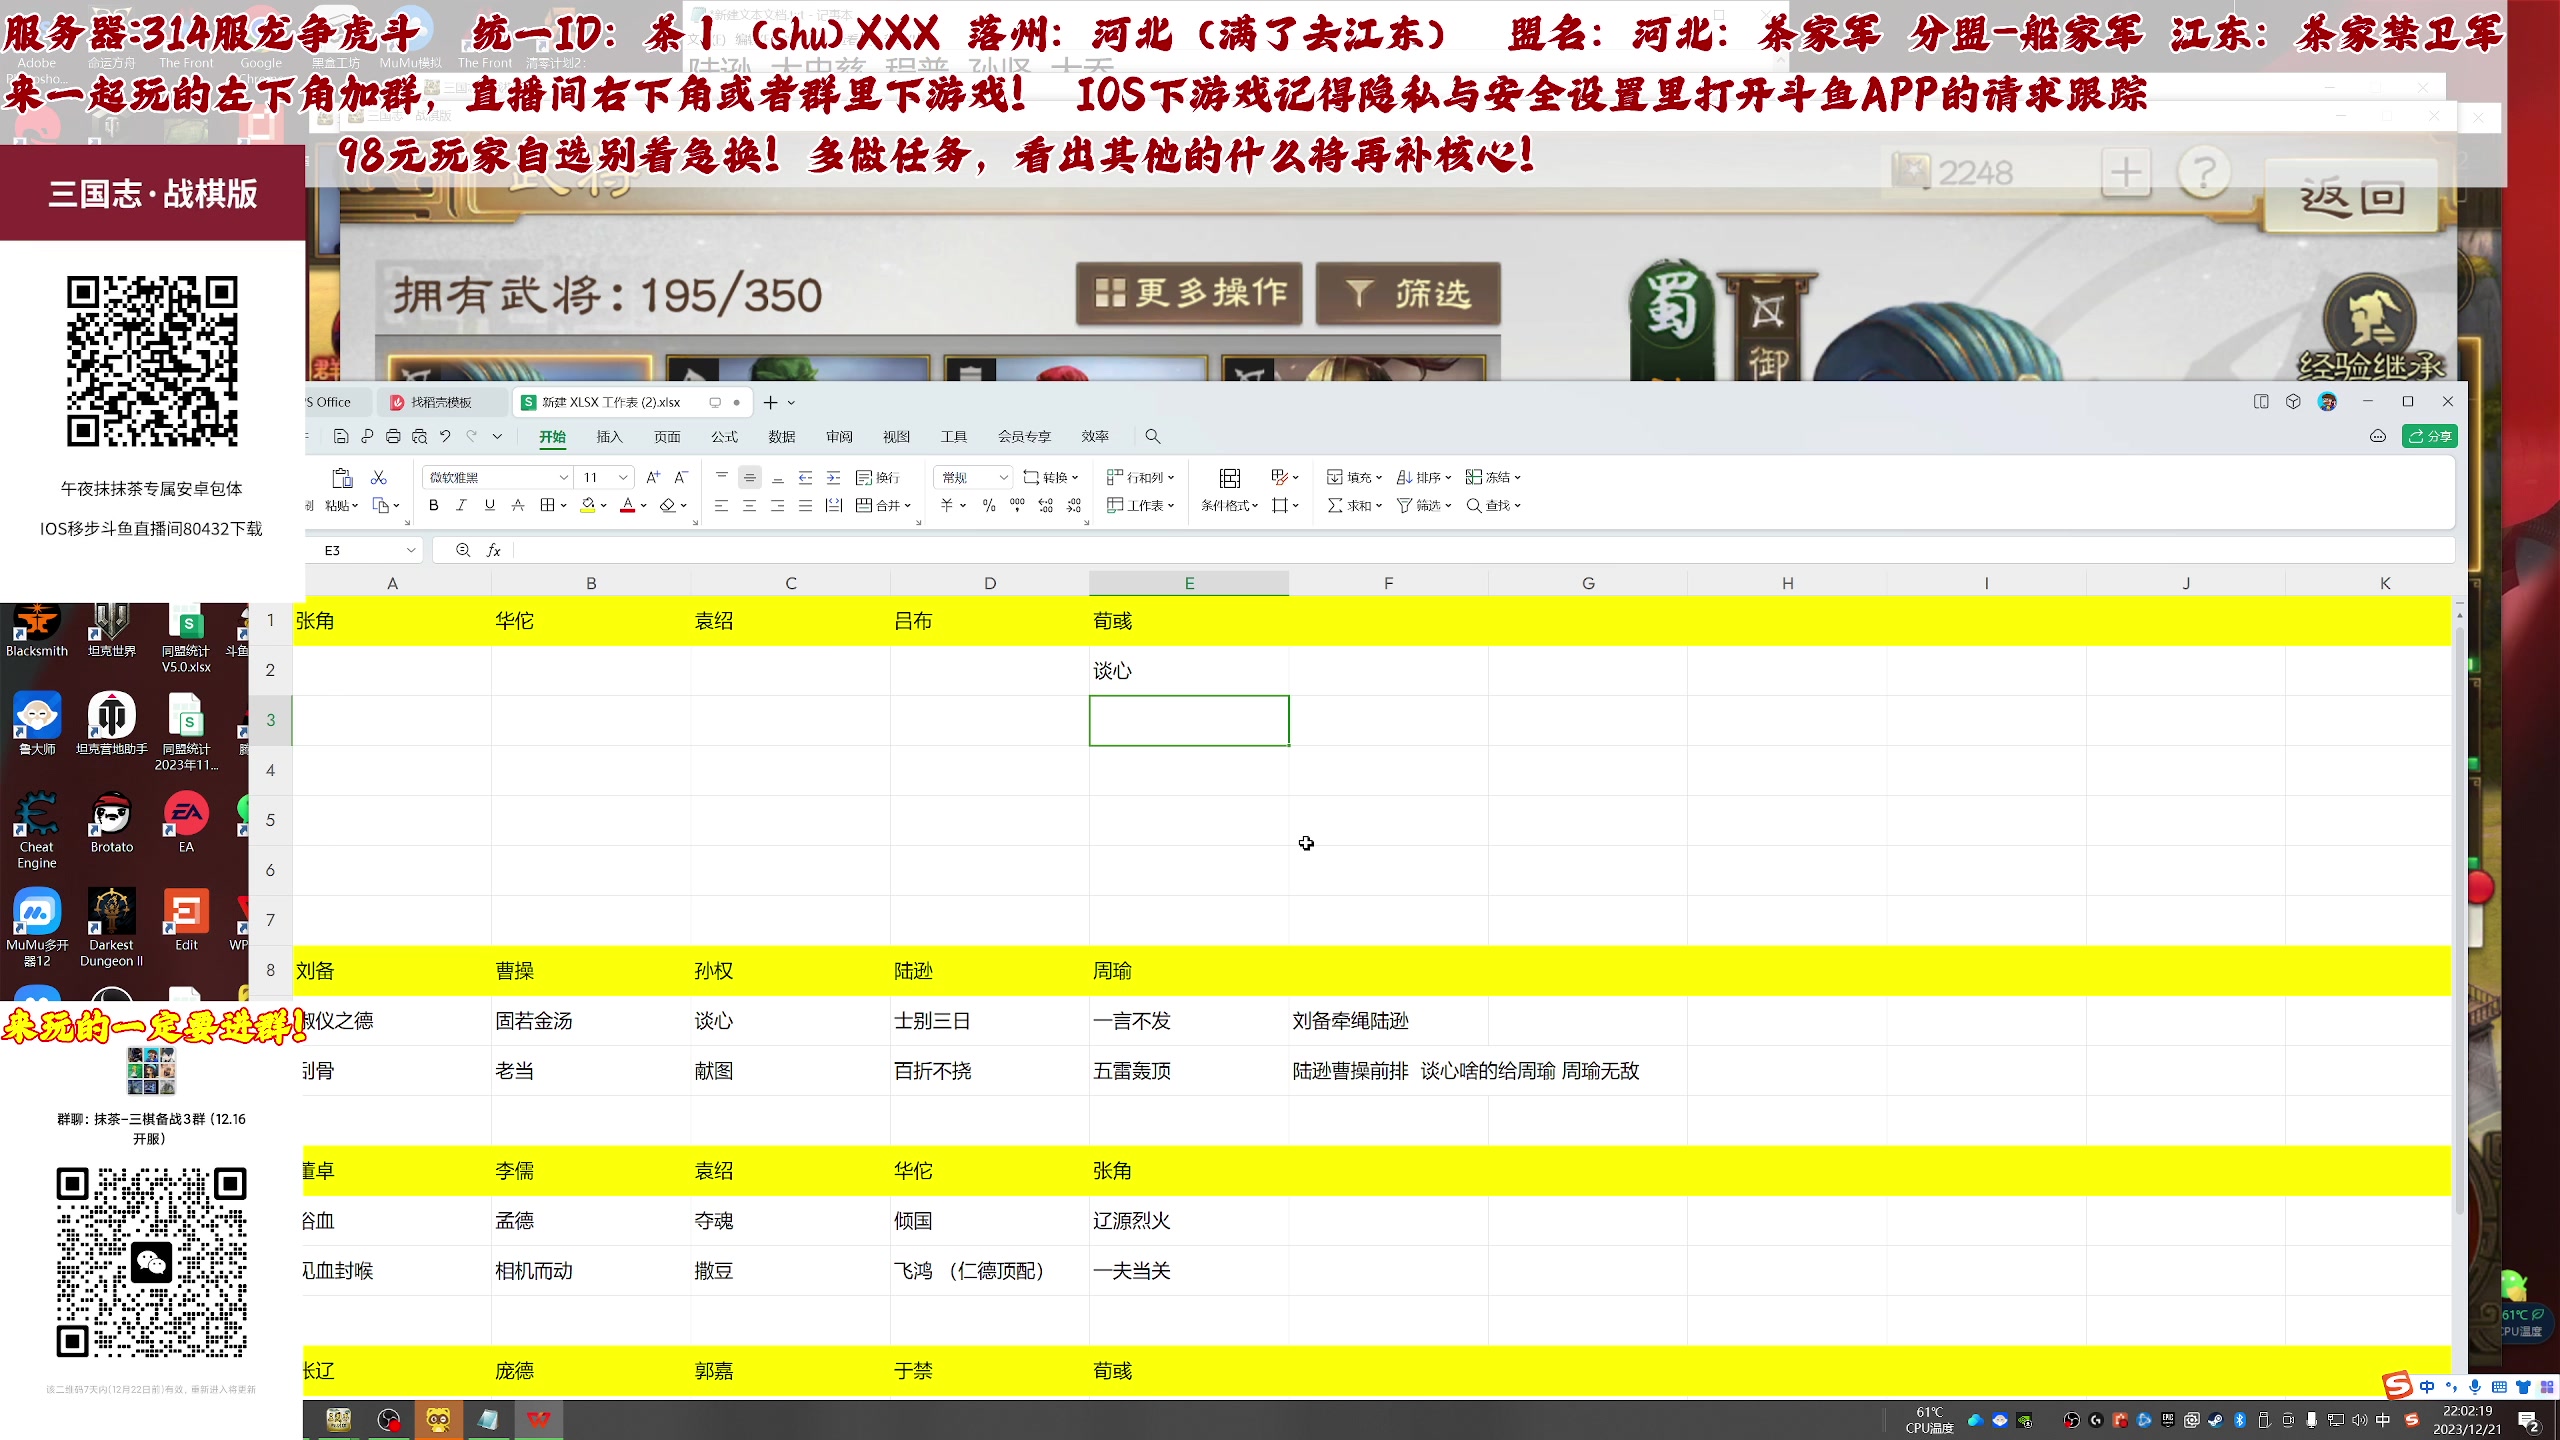Click the decrease decimal places icon
Screen dimensions: 2560x1440
[x=1074, y=505]
